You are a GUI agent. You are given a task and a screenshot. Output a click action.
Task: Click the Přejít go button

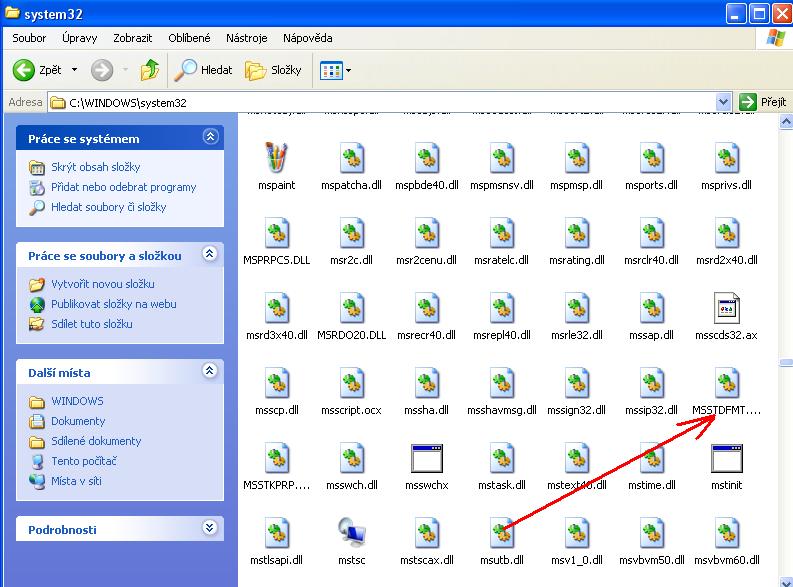tap(763, 103)
